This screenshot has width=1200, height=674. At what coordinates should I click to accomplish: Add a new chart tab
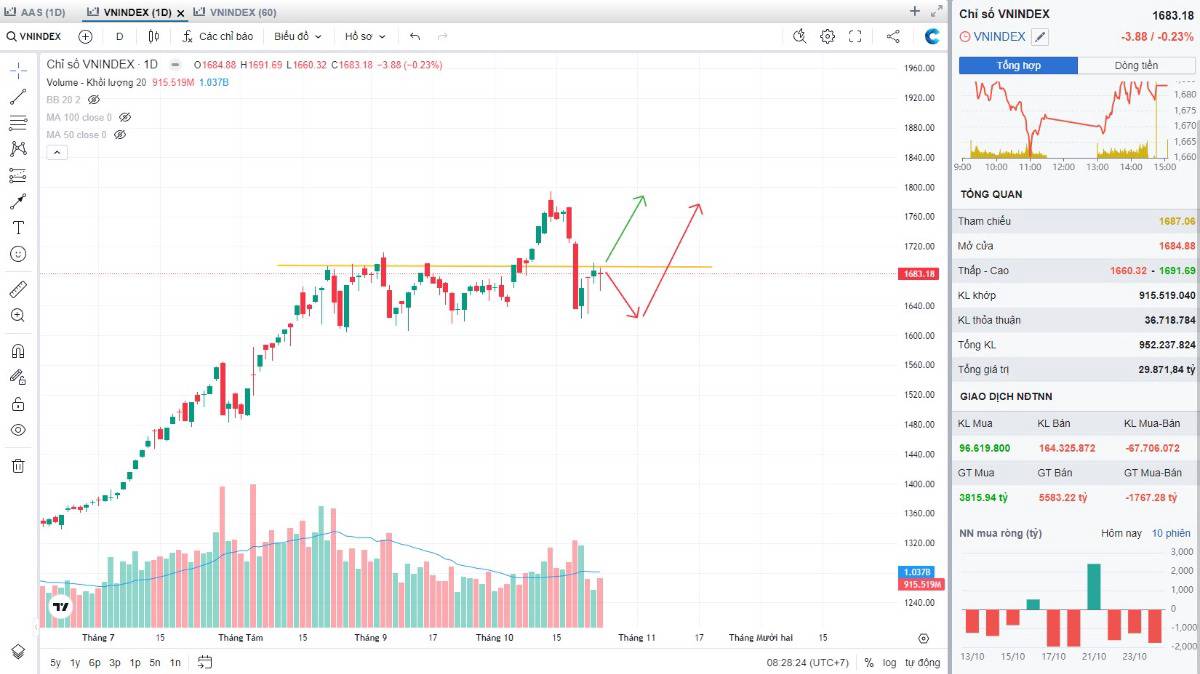915,11
